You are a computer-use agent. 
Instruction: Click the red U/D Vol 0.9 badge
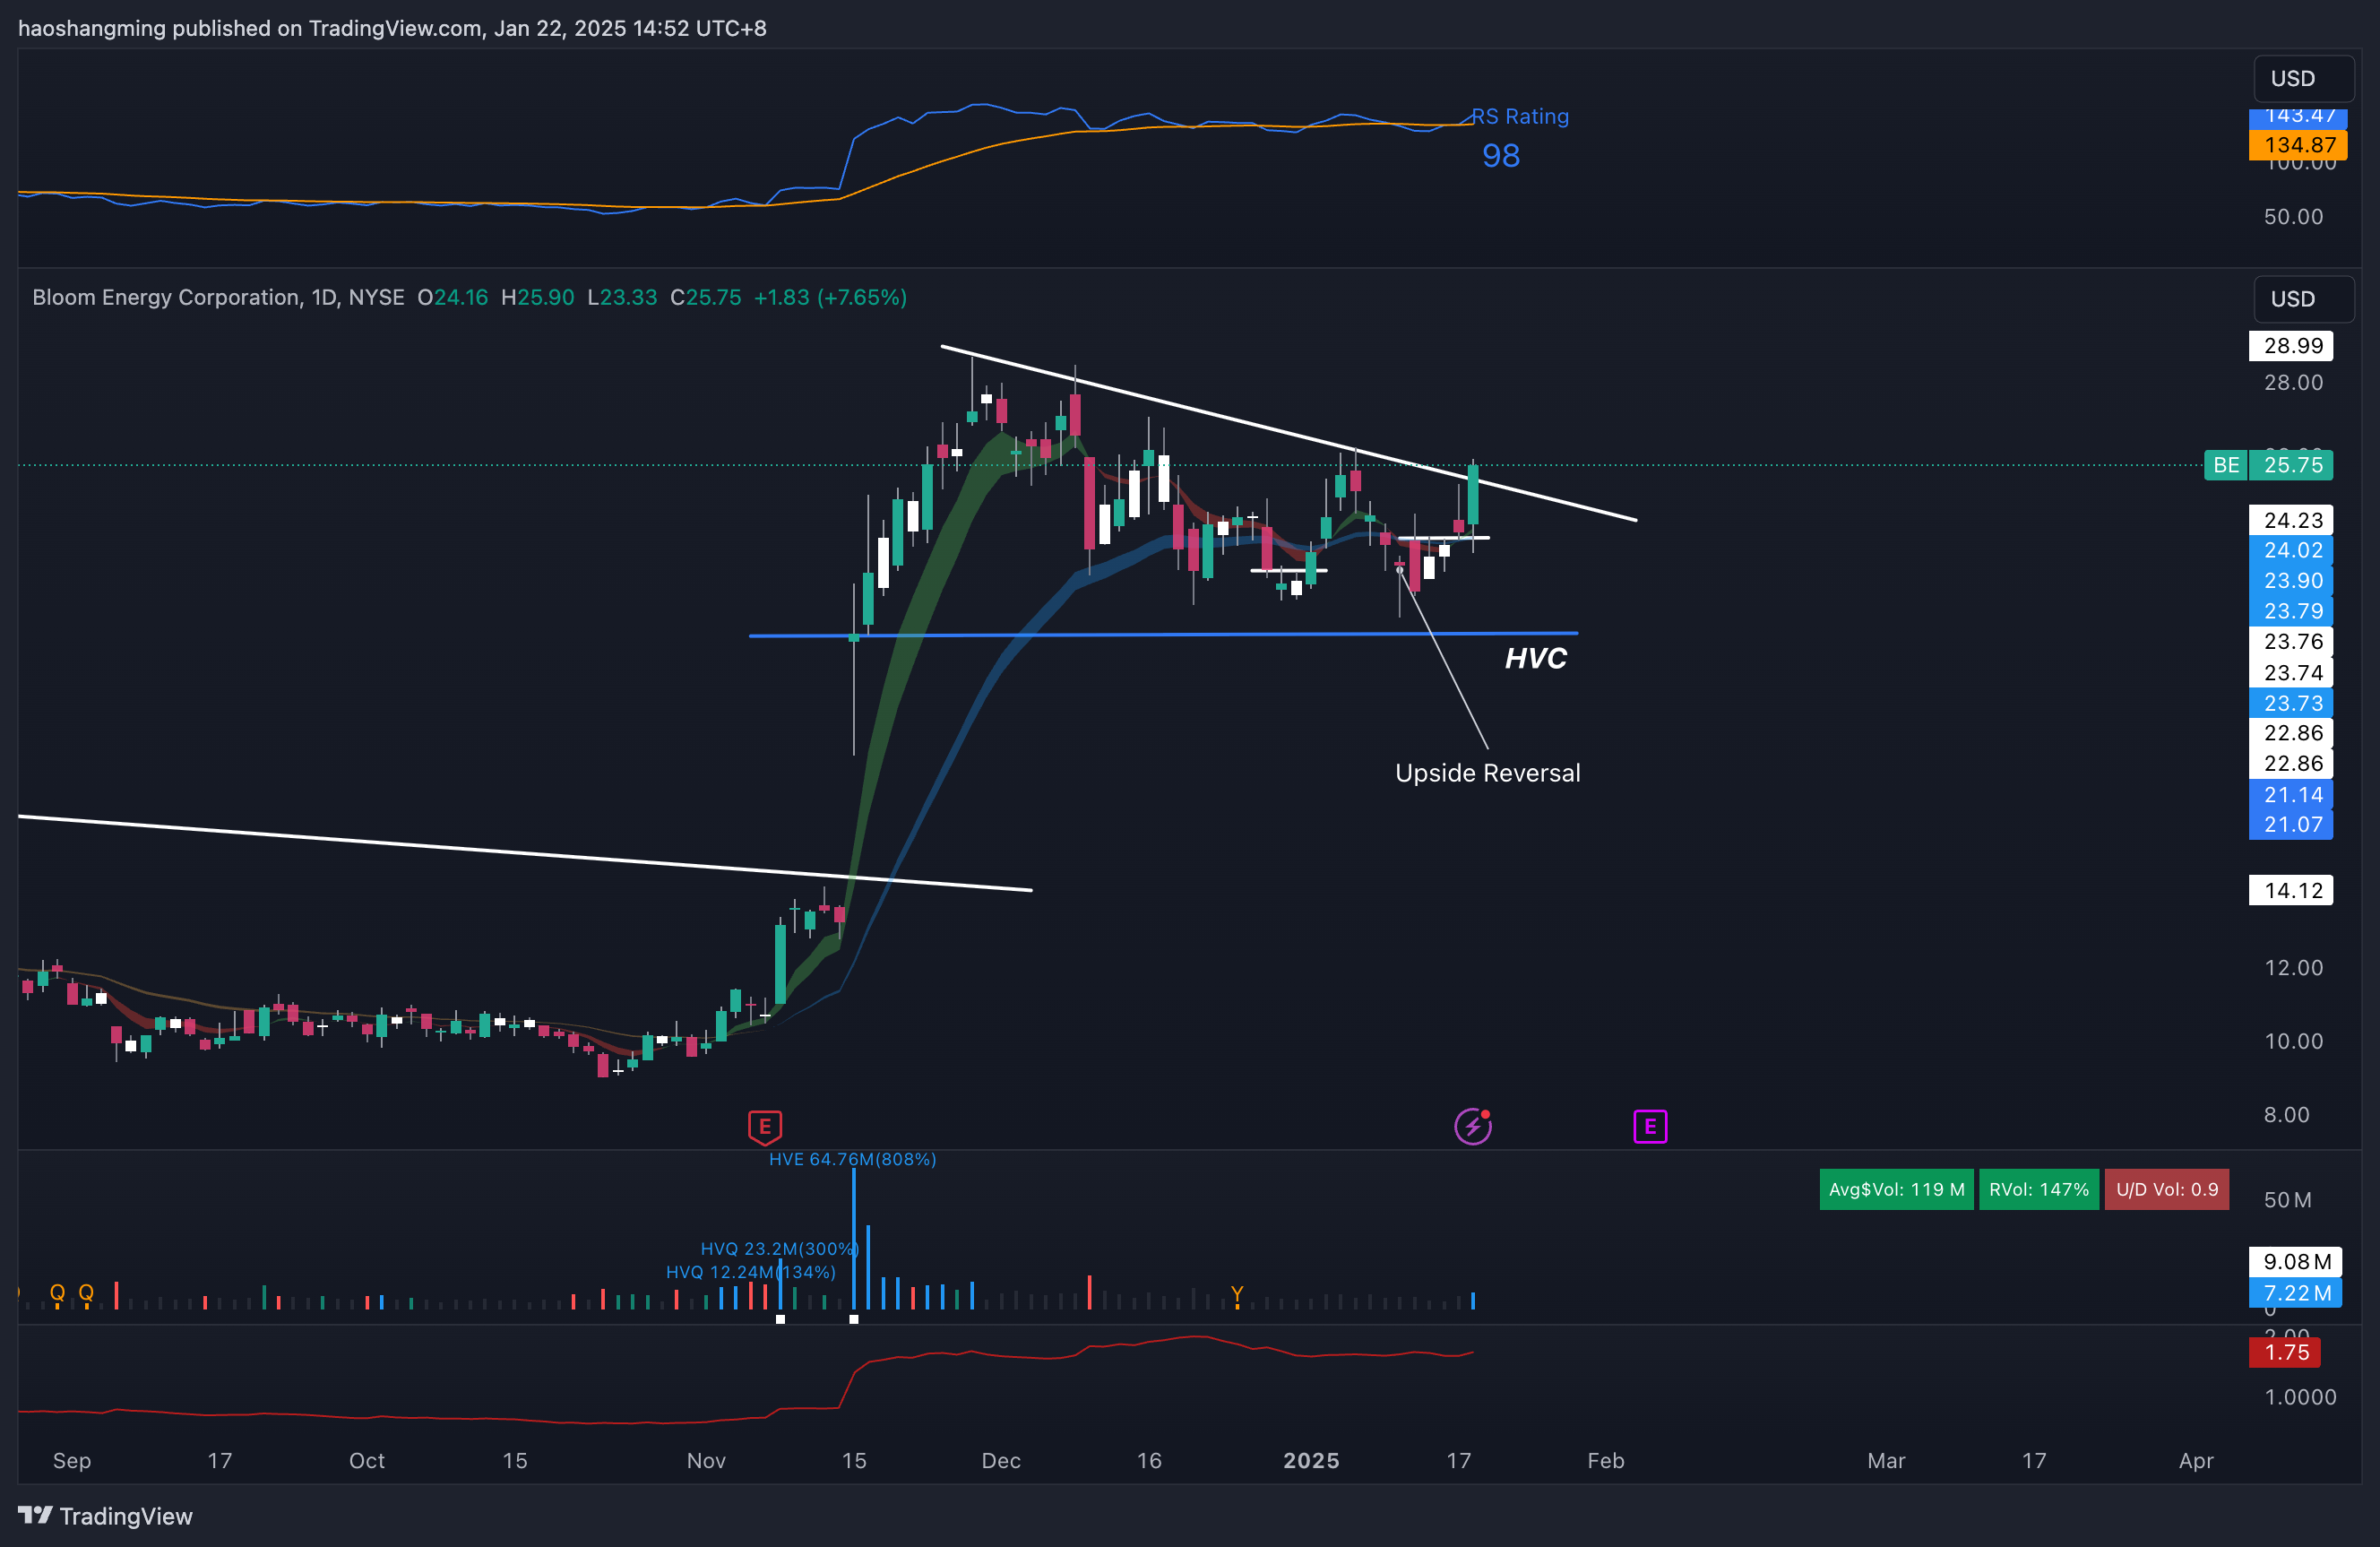click(x=2166, y=1189)
